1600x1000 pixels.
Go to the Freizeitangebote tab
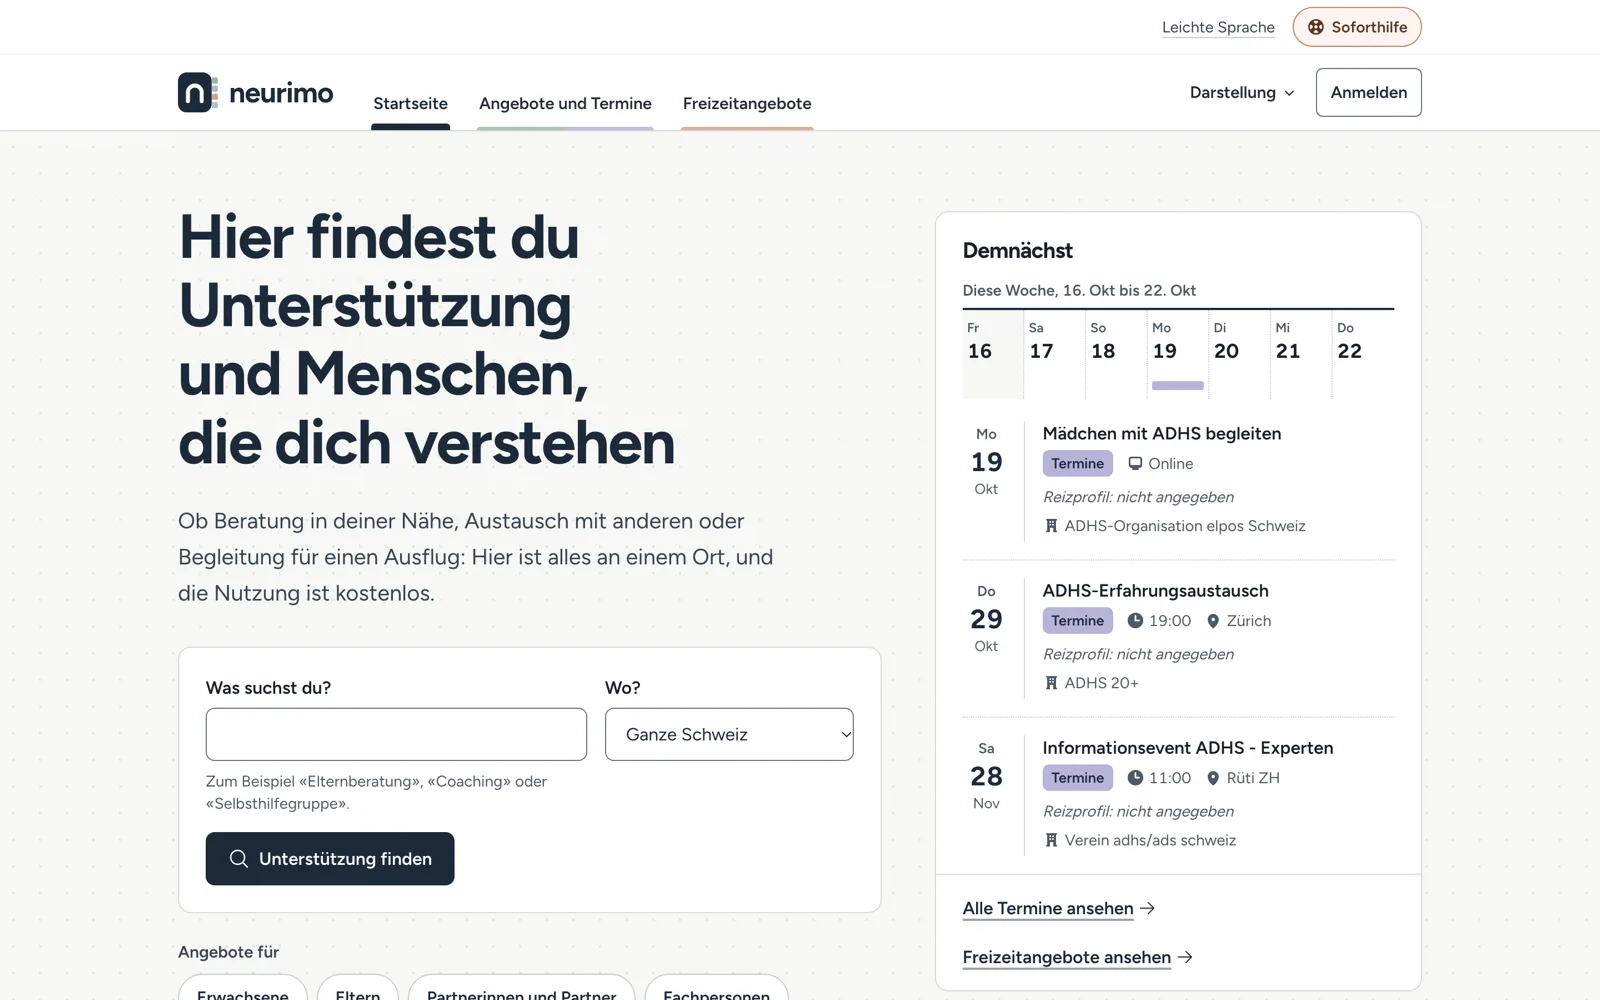747,104
